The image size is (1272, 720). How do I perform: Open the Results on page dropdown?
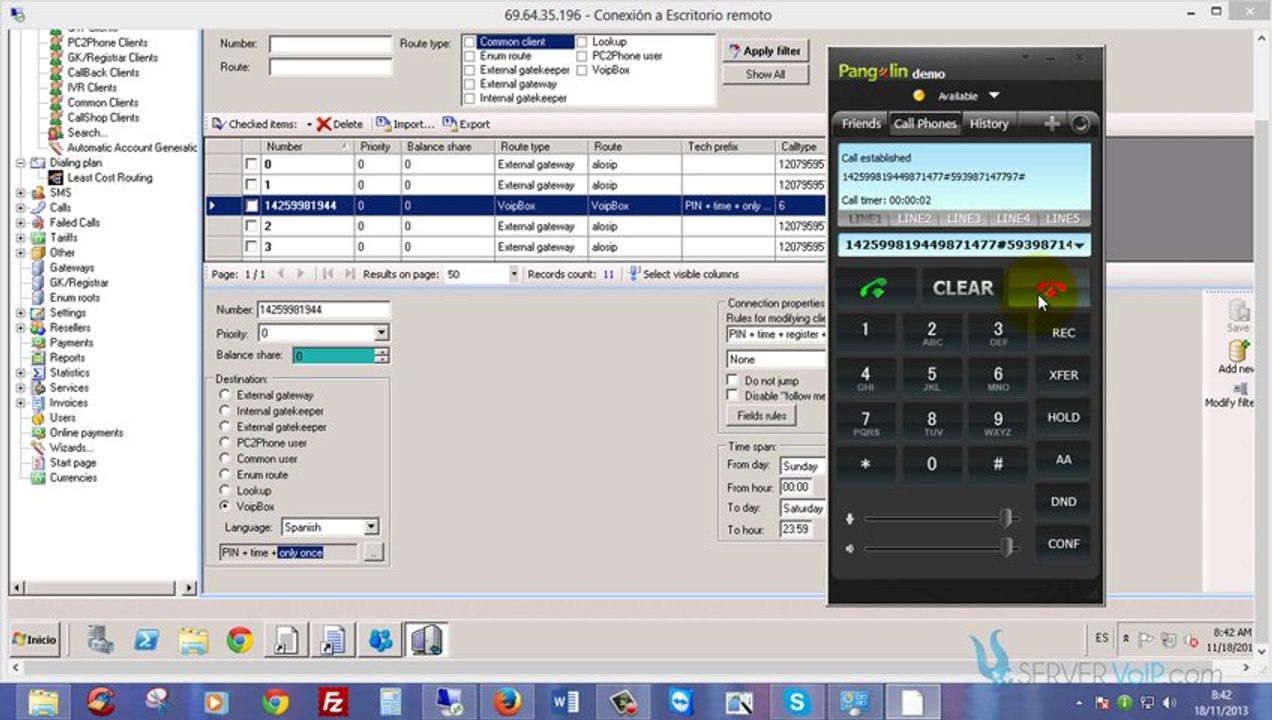coord(514,274)
